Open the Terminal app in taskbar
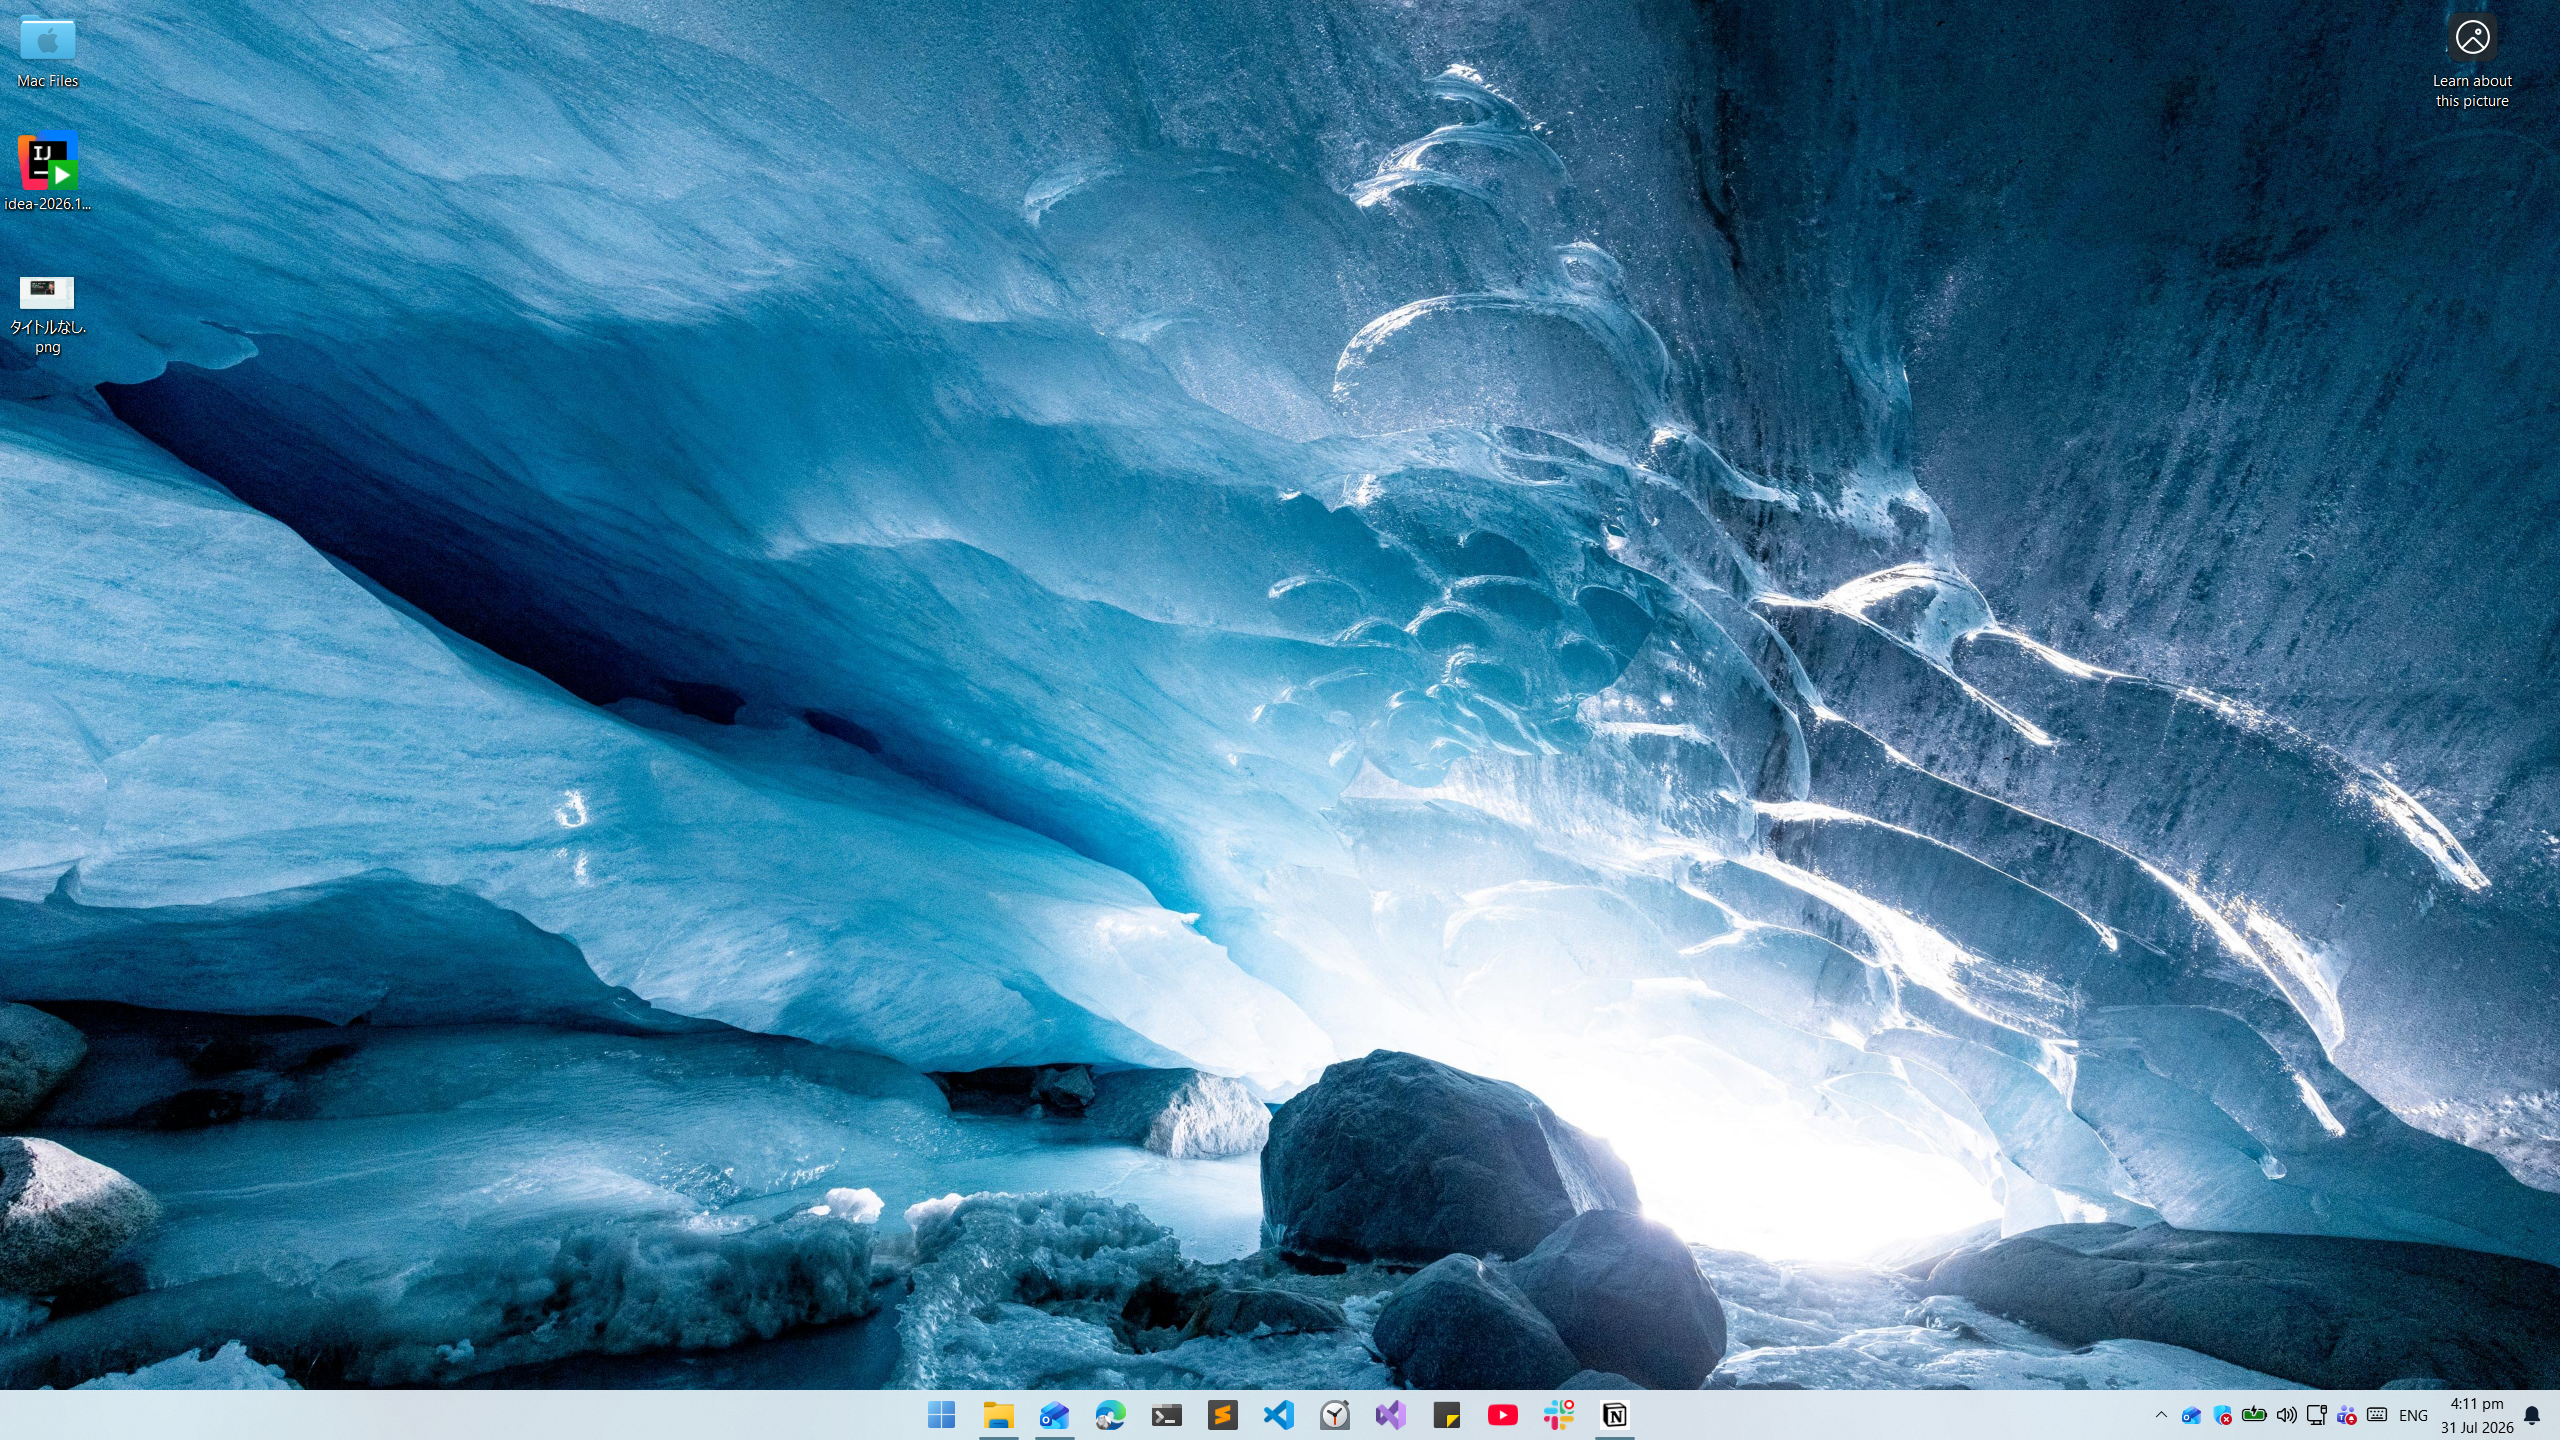Image resolution: width=2560 pixels, height=1440 pixels. (x=1166, y=1415)
